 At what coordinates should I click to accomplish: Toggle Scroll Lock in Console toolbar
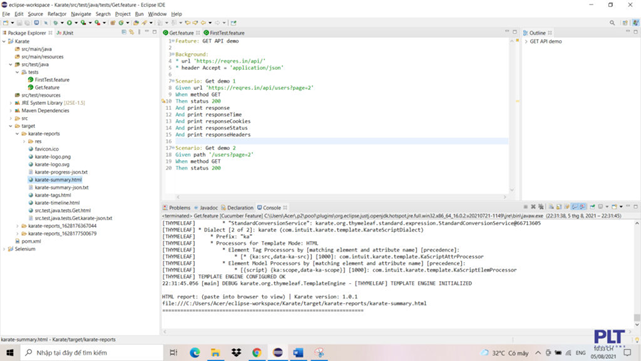[x=559, y=207]
